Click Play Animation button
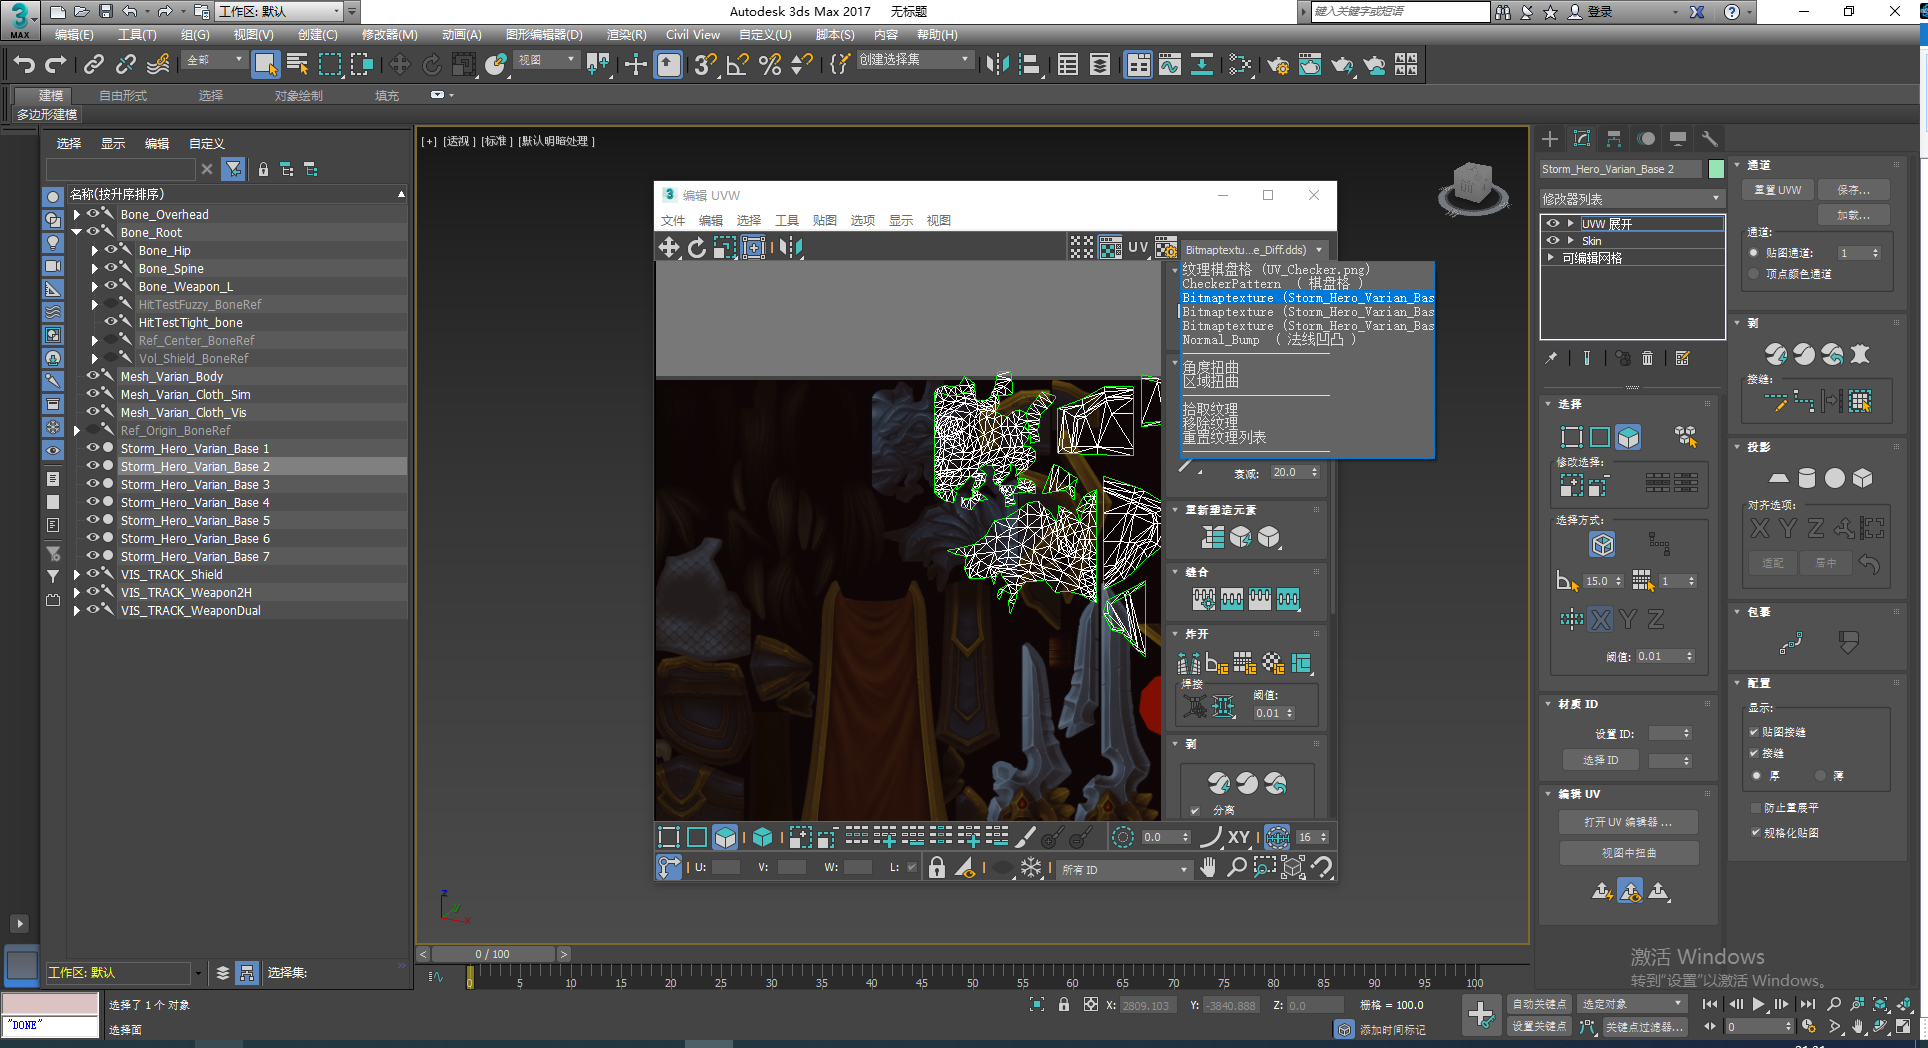The height and width of the screenshot is (1048, 1928). [x=1758, y=1004]
